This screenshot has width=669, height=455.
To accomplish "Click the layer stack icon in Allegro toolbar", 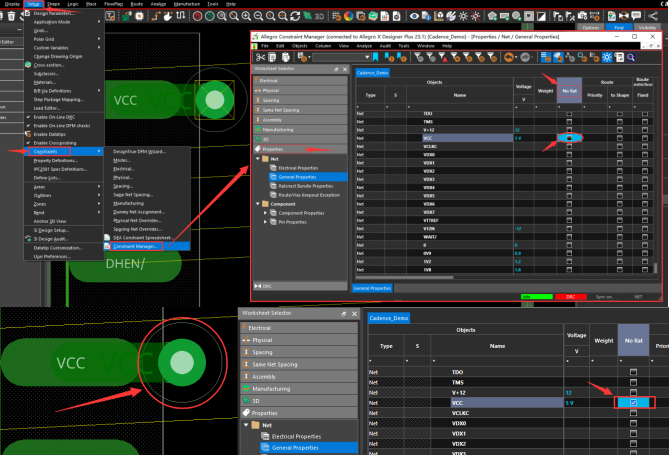I will point(373,16).
